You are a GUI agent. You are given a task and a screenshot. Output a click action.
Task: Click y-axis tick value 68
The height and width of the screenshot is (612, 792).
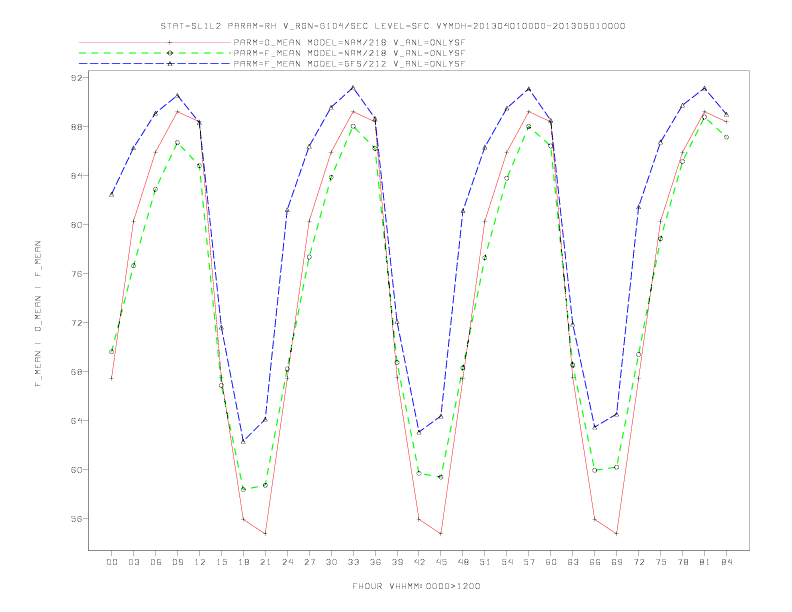76,372
